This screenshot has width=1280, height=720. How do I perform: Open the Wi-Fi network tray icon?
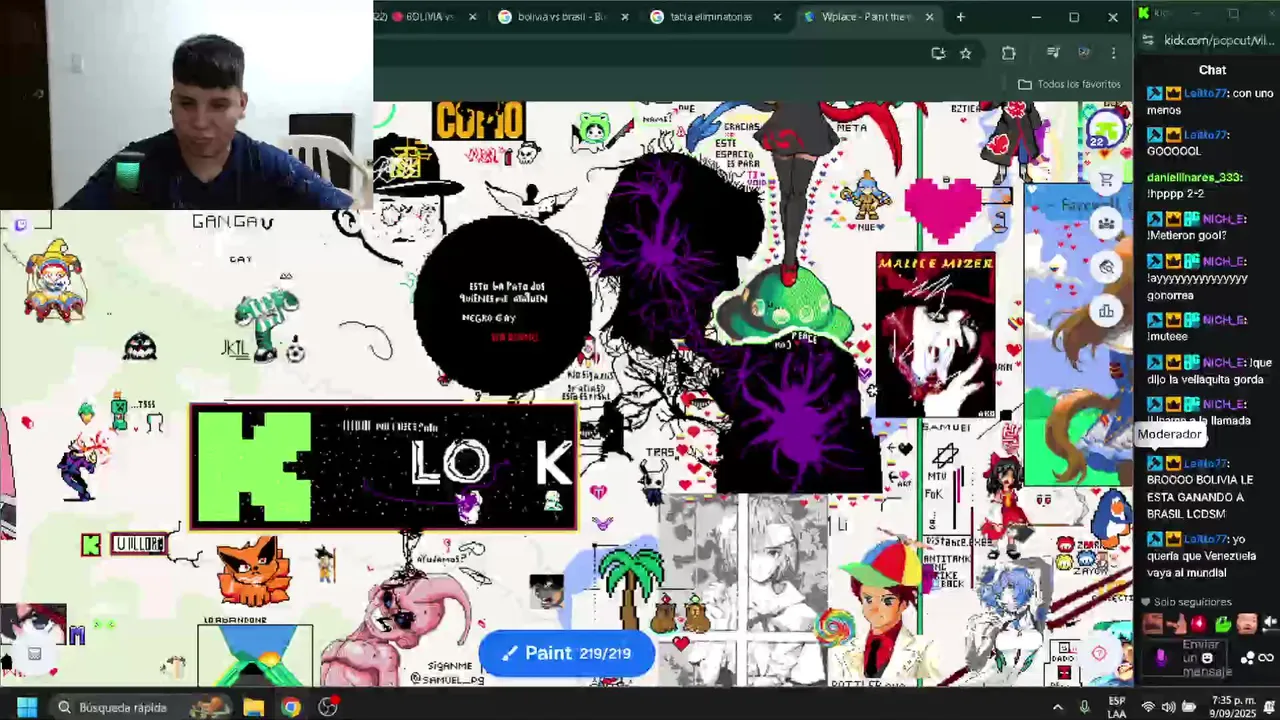click(x=1148, y=707)
